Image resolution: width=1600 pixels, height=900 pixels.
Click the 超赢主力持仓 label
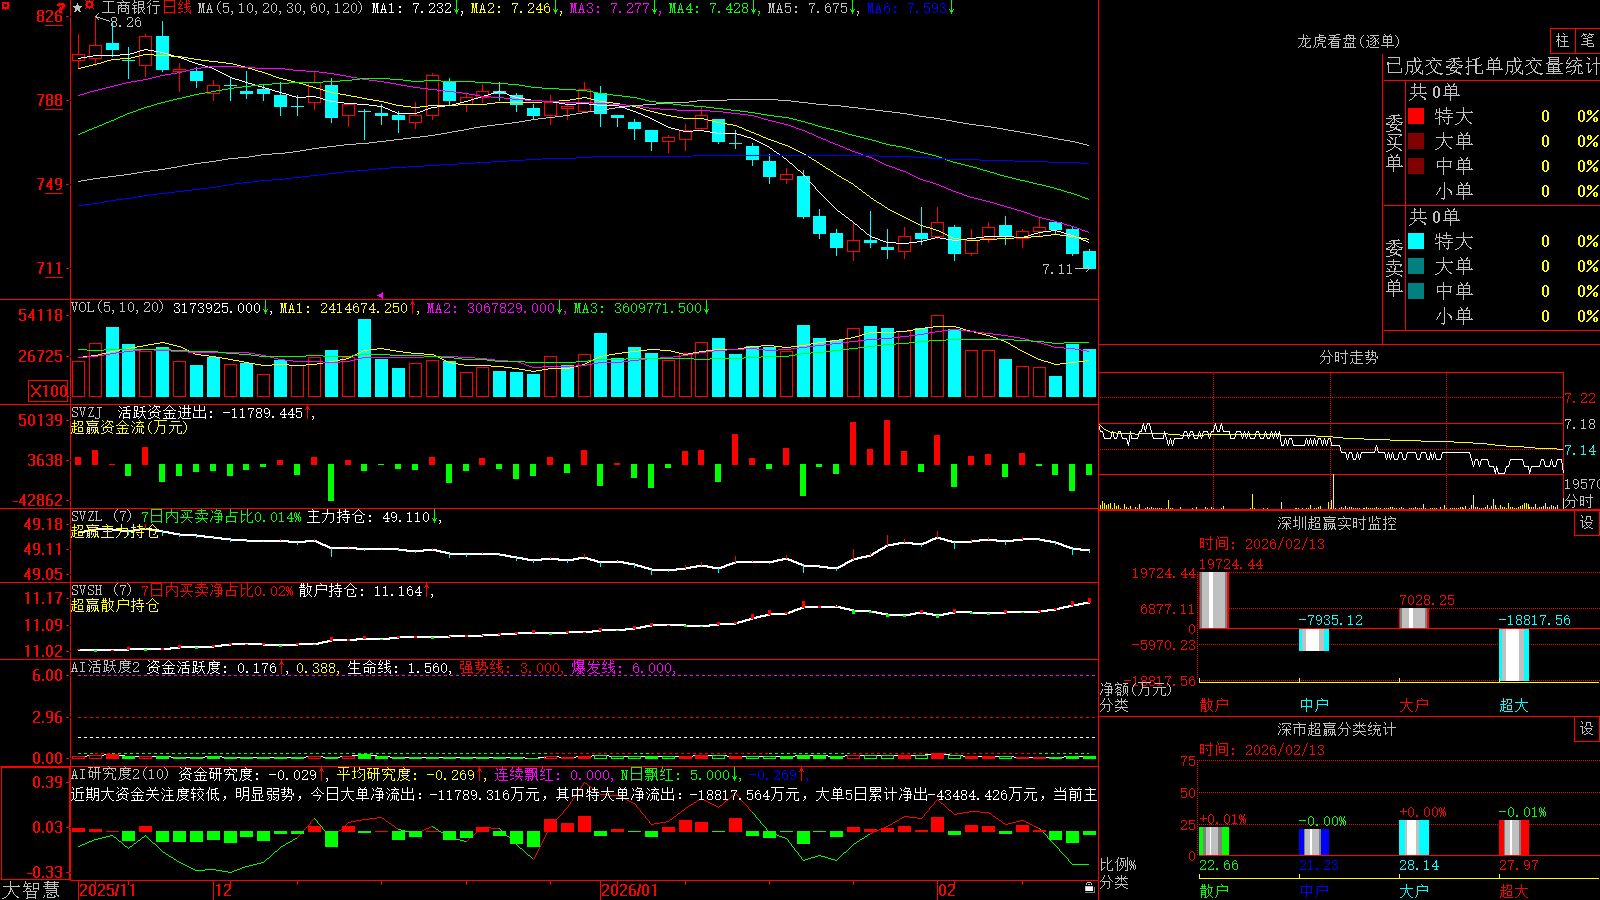click(115, 532)
